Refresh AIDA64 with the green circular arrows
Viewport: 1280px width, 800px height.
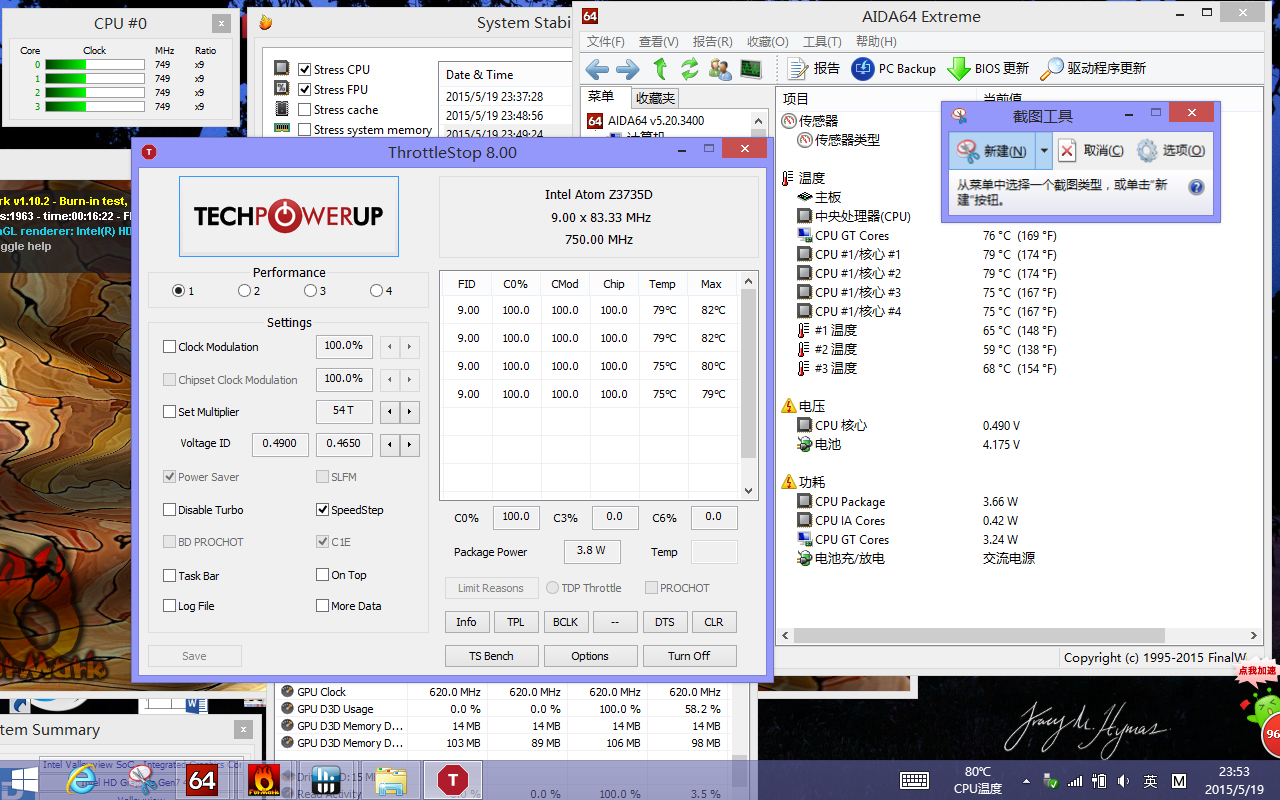click(x=690, y=69)
